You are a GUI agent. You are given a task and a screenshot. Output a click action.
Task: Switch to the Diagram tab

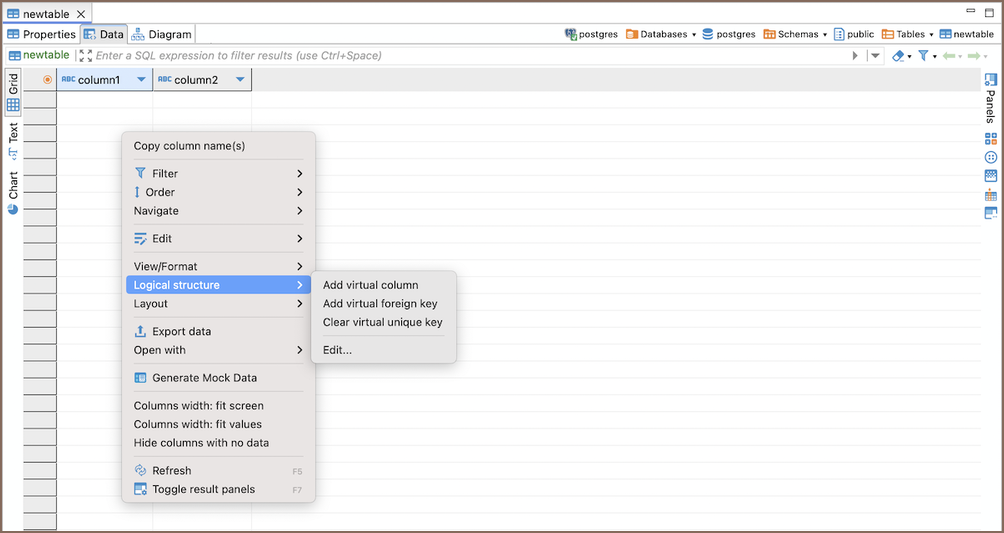click(x=161, y=34)
